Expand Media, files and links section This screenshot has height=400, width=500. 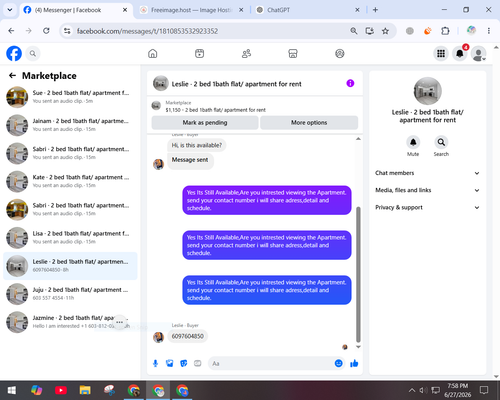click(427, 190)
